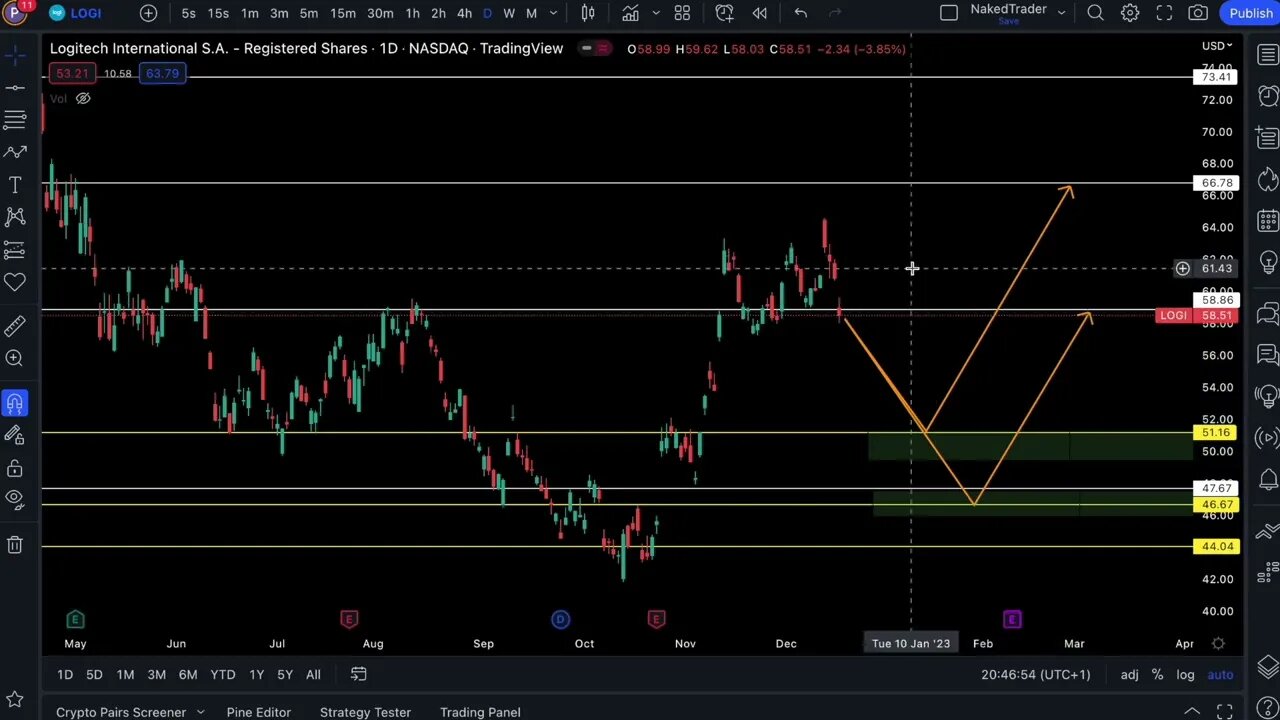The image size is (1280, 720).
Task: Open the Strategy Tester tab
Action: point(365,712)
